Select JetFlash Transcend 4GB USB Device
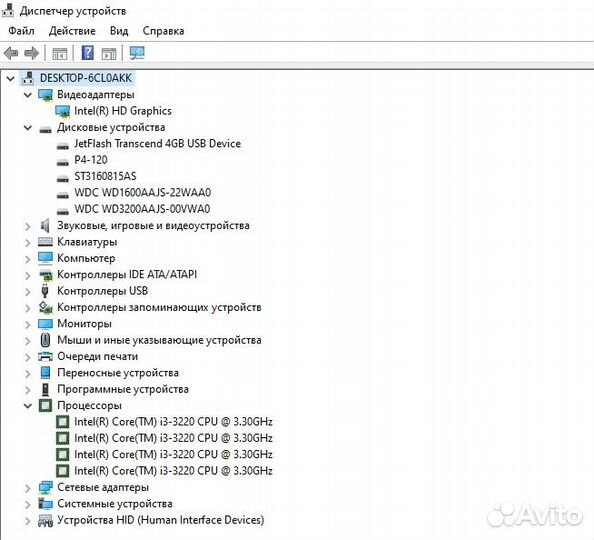Viewport: 594px width, 540px height. point(157,143)
